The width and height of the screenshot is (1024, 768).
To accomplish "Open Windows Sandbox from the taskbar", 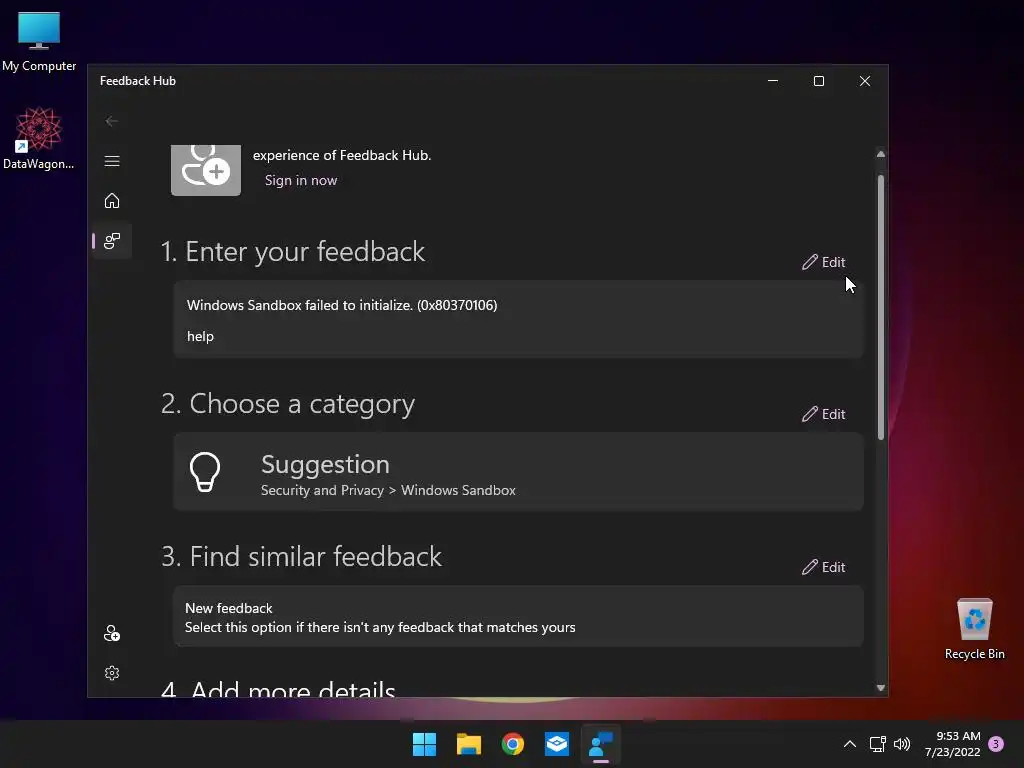I will [556, 744].
